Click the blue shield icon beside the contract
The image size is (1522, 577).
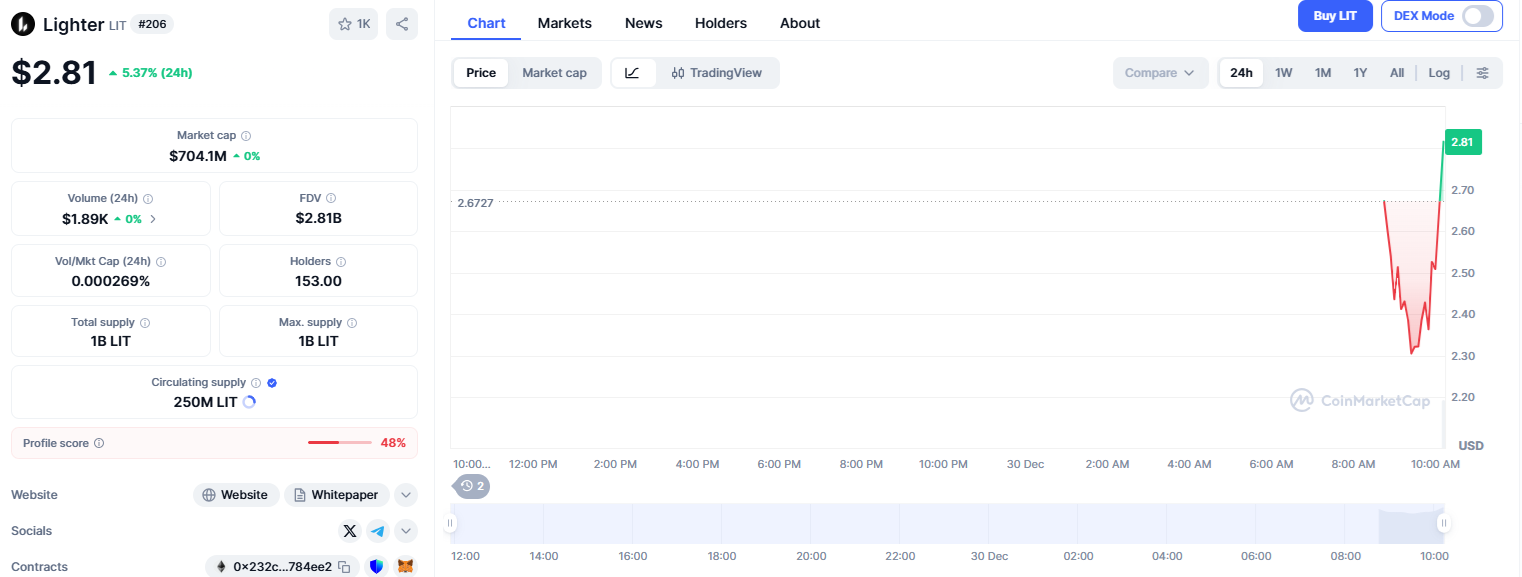(x=376, y=567)
